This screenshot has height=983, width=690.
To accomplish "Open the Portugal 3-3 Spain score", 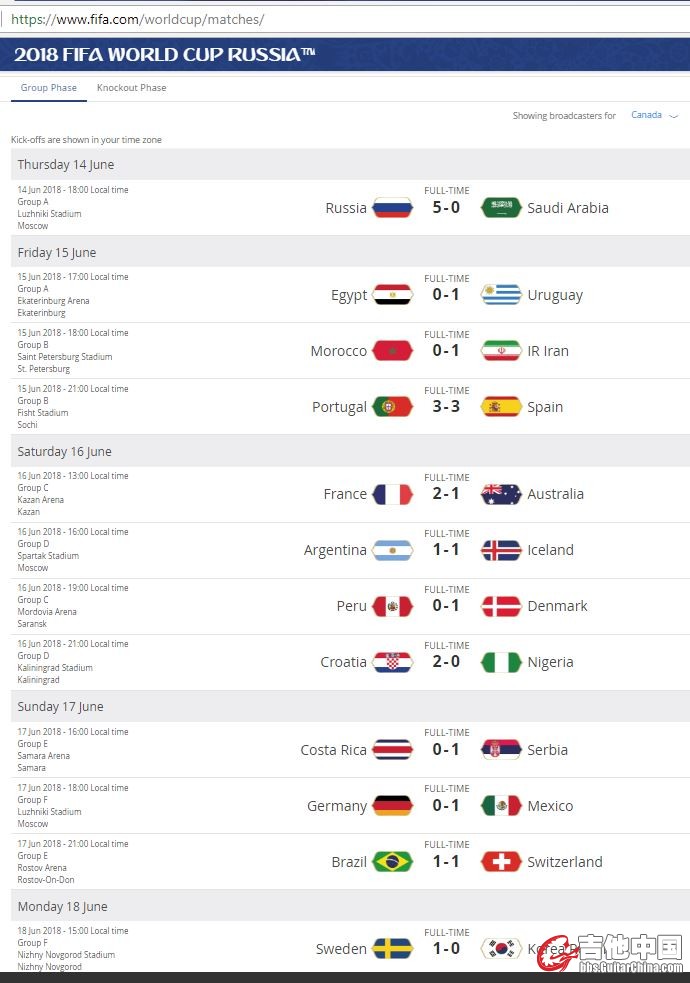I will [446, 406].
